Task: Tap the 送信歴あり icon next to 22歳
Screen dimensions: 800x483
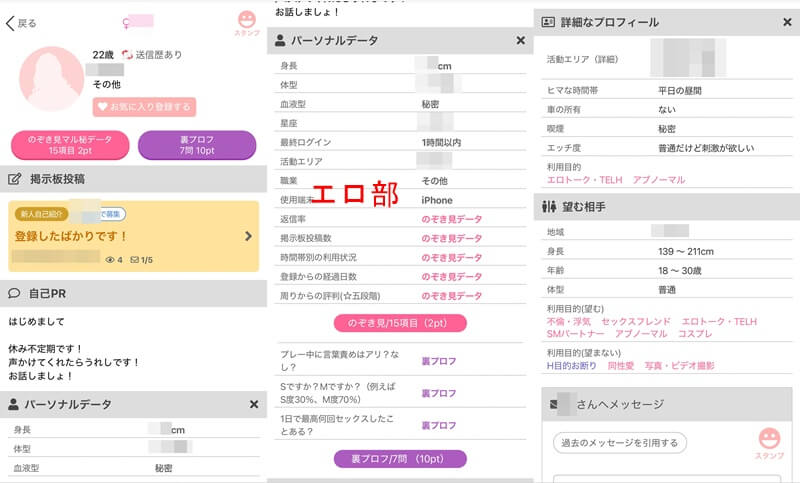Action: coord(127,54)
